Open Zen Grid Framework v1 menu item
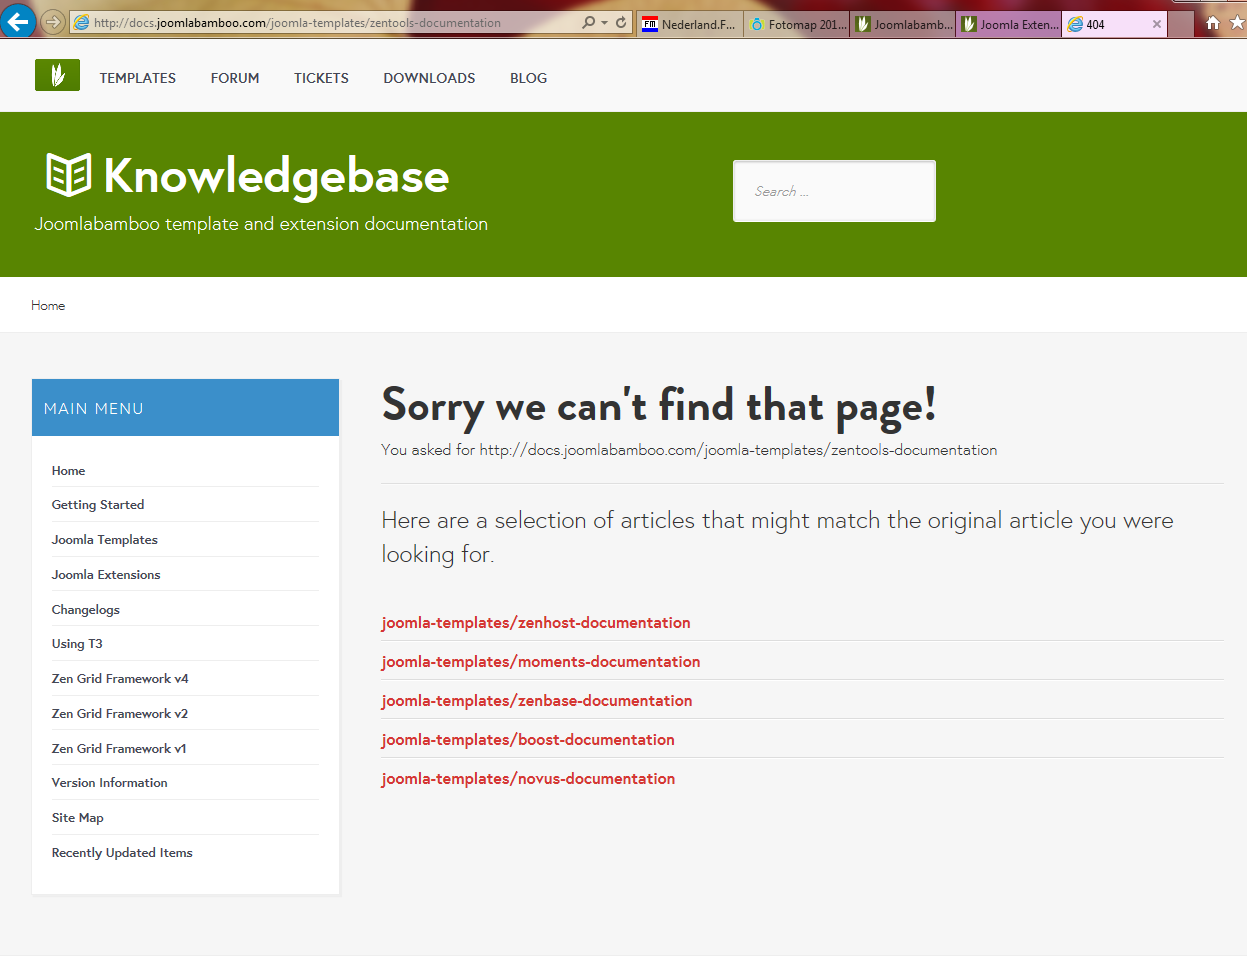This screenshot has height=967, width=1247. click(x=119, y=749)
